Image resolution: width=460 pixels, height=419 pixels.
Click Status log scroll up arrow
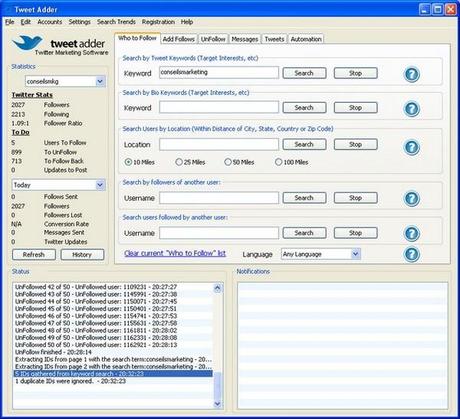pyautogui.click(x=217, y=288)
